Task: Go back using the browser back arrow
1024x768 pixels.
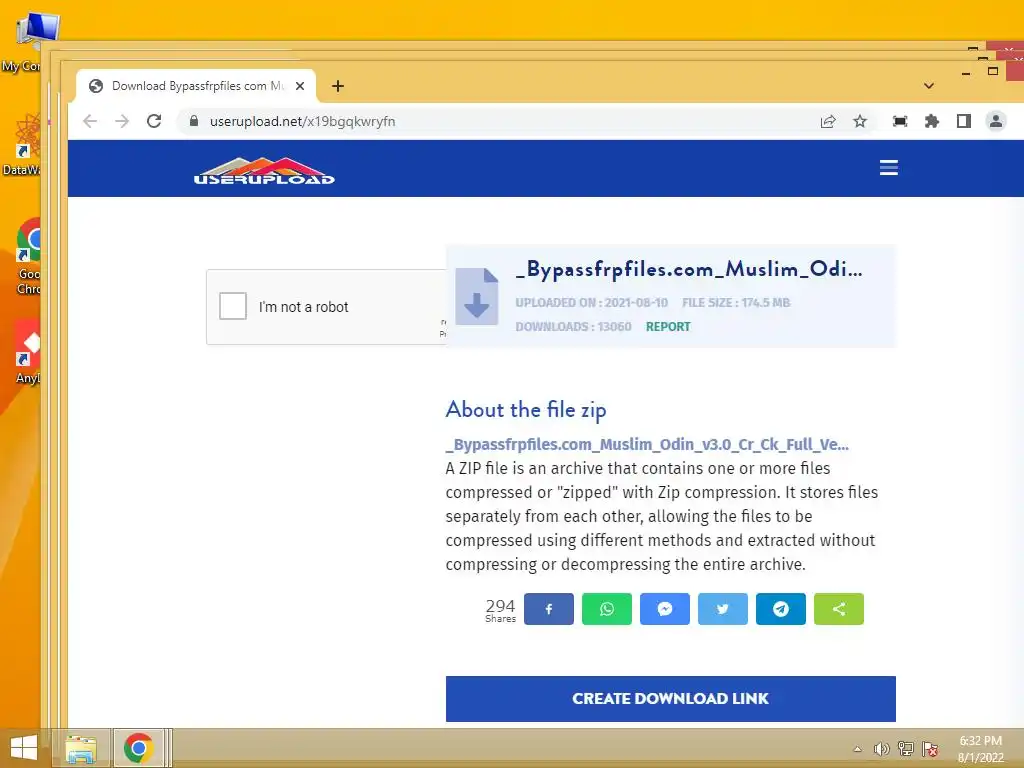Action: tap(90, 121)
